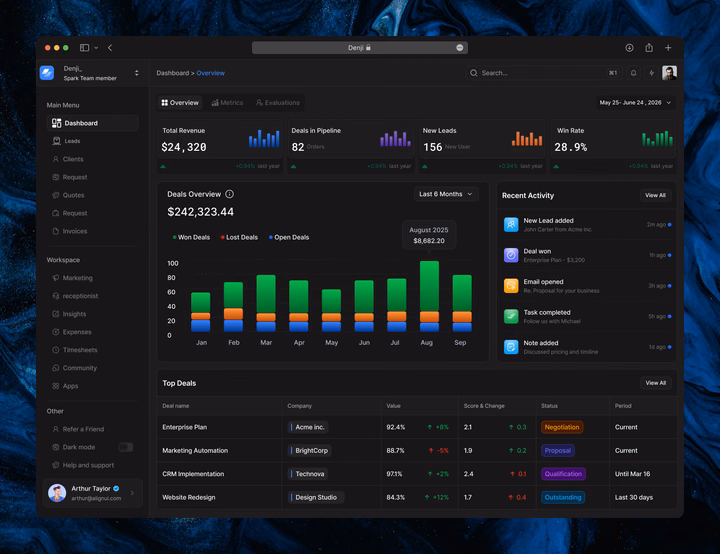Click the info icon beside Deals Overview
Screen dimensions: 720x554
(230, 194)
